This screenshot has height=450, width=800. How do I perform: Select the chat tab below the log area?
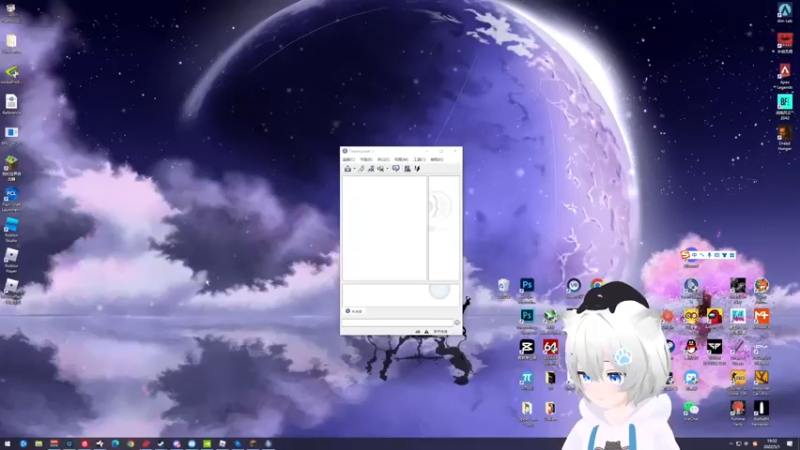click(354, 311)
